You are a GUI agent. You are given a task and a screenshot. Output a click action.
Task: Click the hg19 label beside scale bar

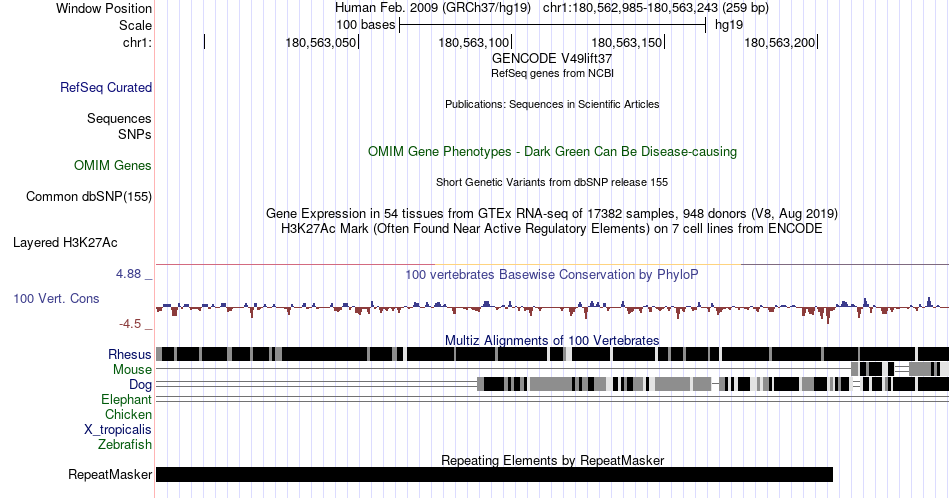[729, 25]
